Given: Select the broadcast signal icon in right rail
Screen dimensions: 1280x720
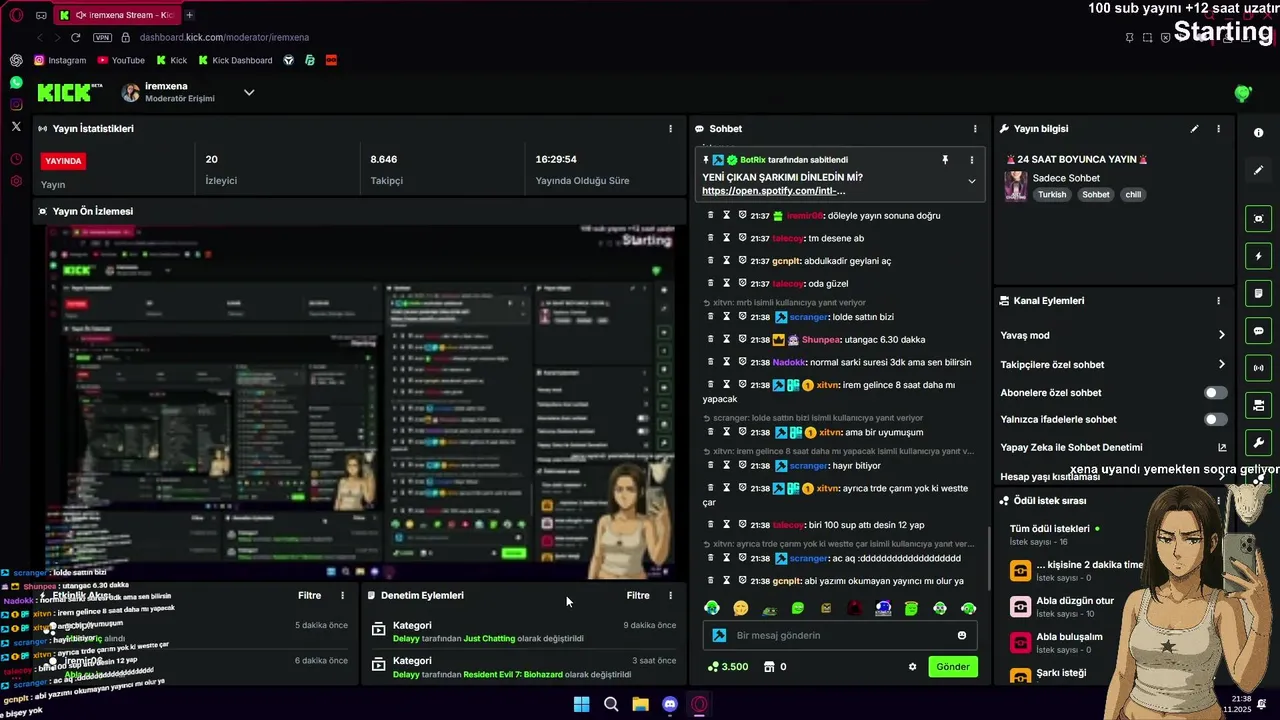Looking at the screenshot, I should [1258, 368].
